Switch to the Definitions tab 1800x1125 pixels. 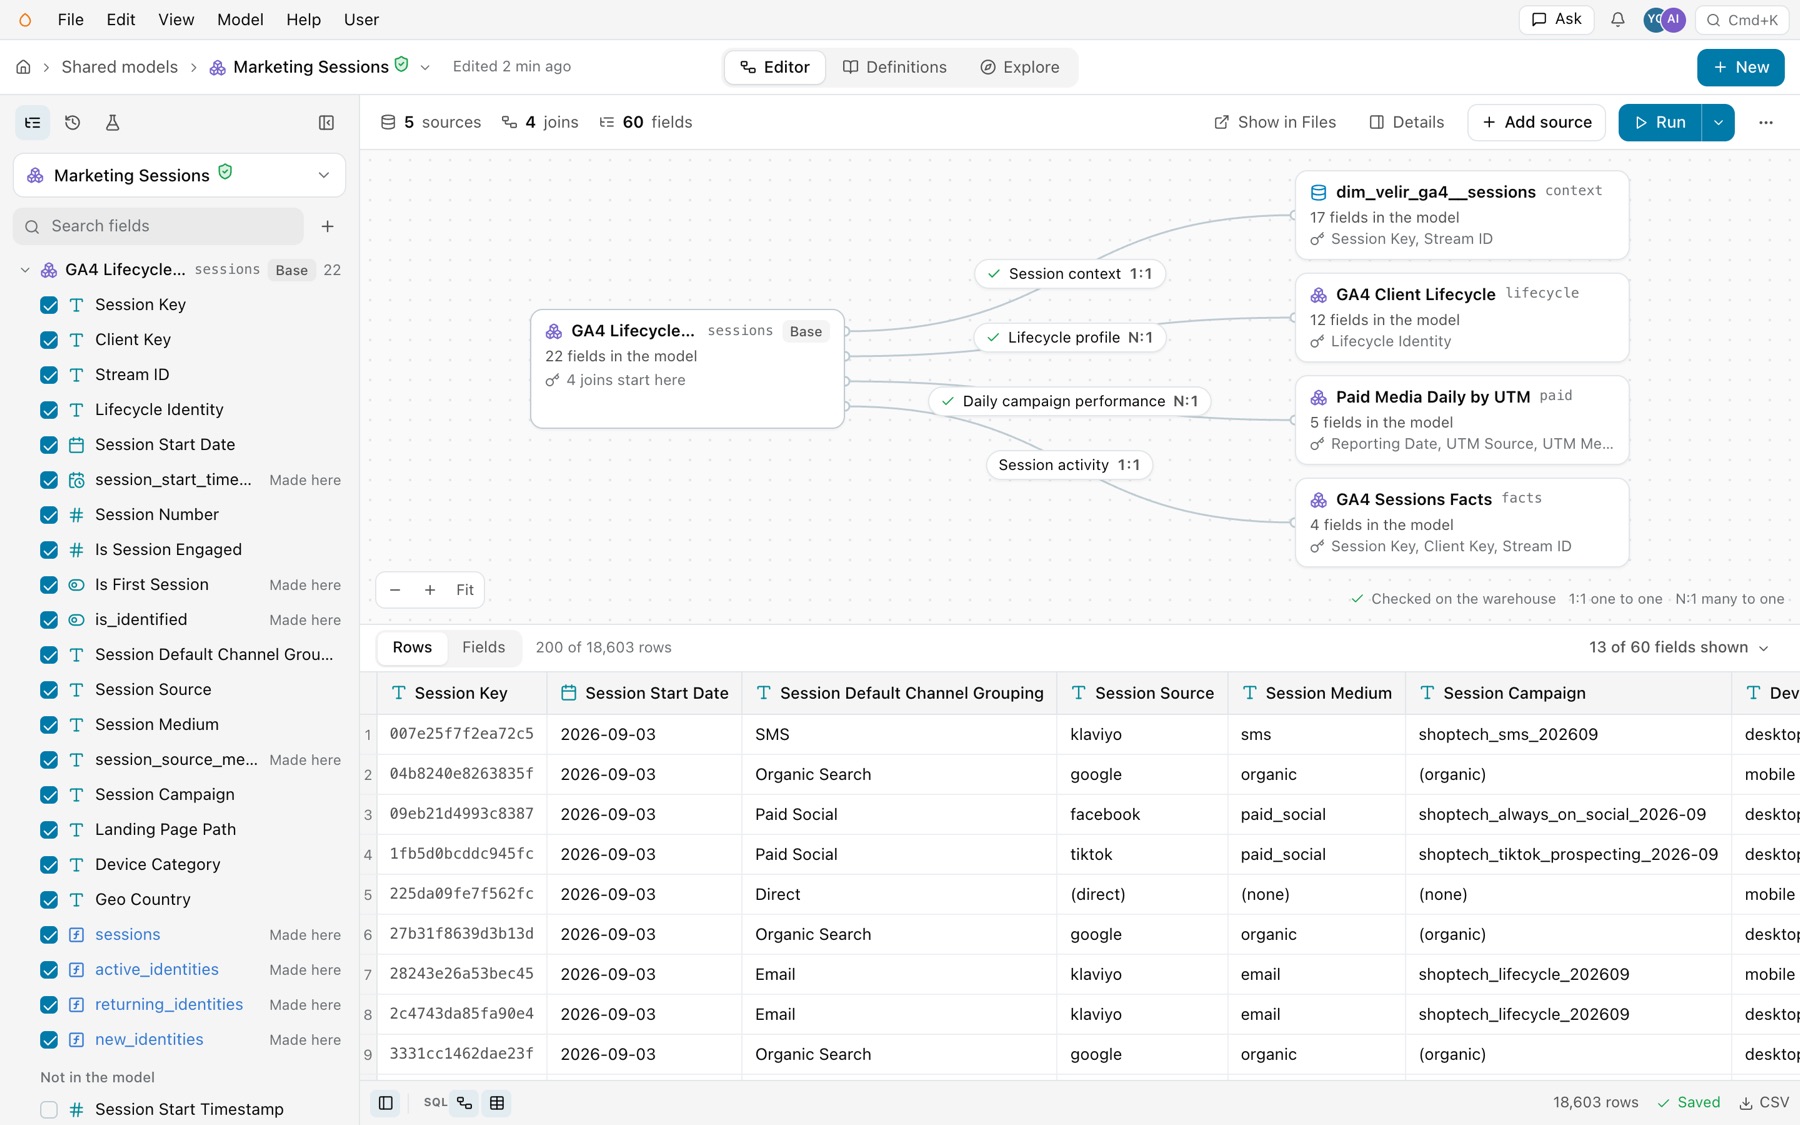[x=895, y=67]
